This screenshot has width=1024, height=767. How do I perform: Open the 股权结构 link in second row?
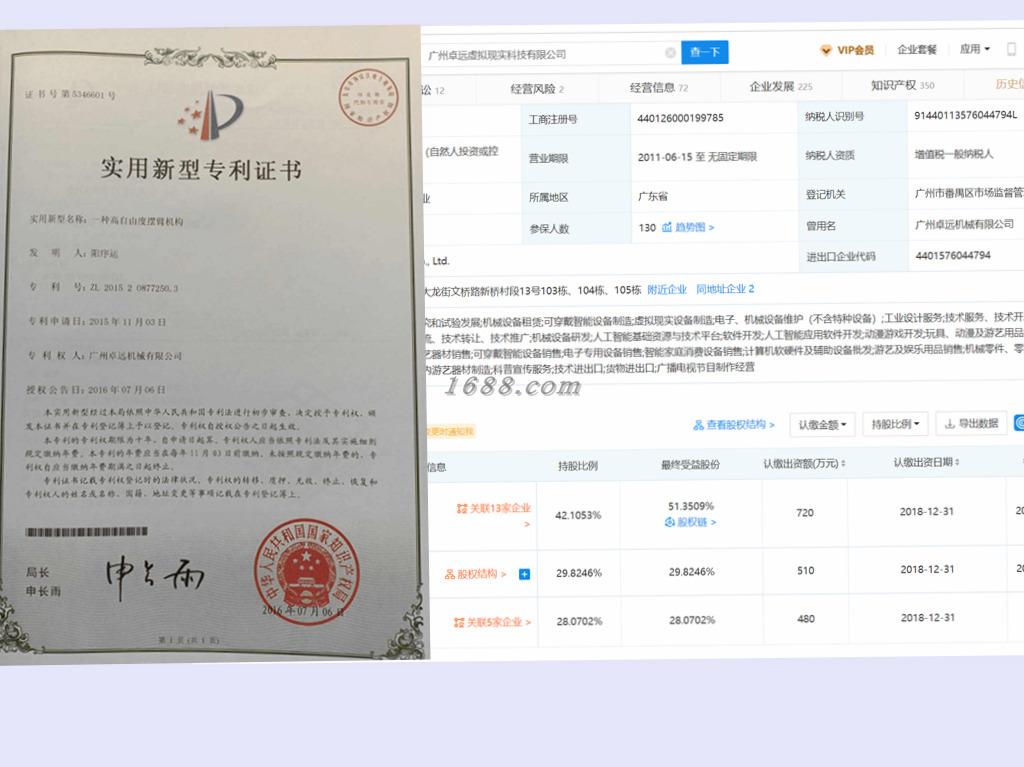[481, 574]
